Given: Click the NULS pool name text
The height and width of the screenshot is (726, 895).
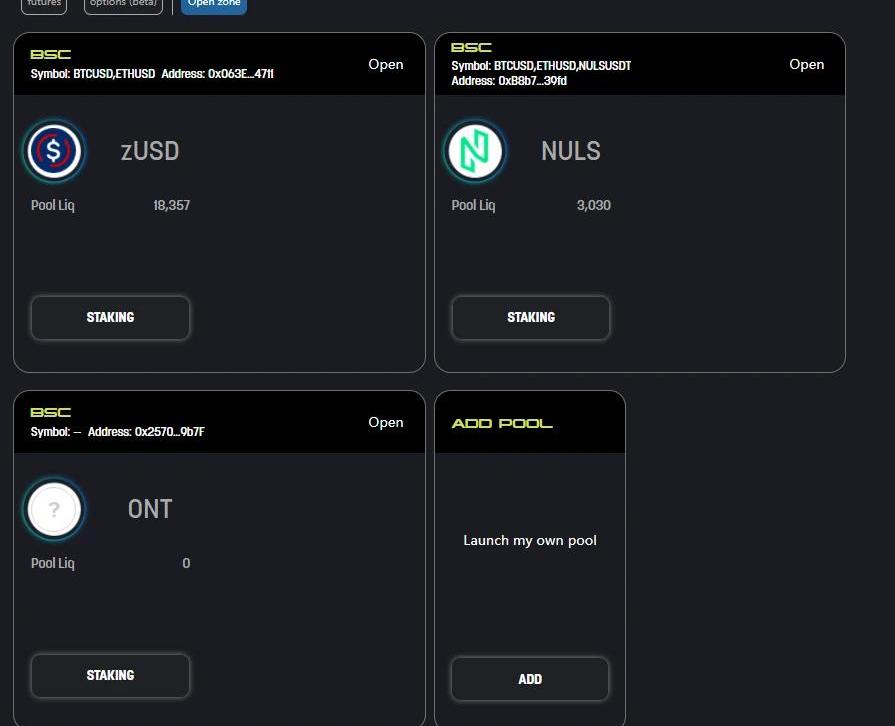Looking at the screenshot, I should [x=571, y=152].
